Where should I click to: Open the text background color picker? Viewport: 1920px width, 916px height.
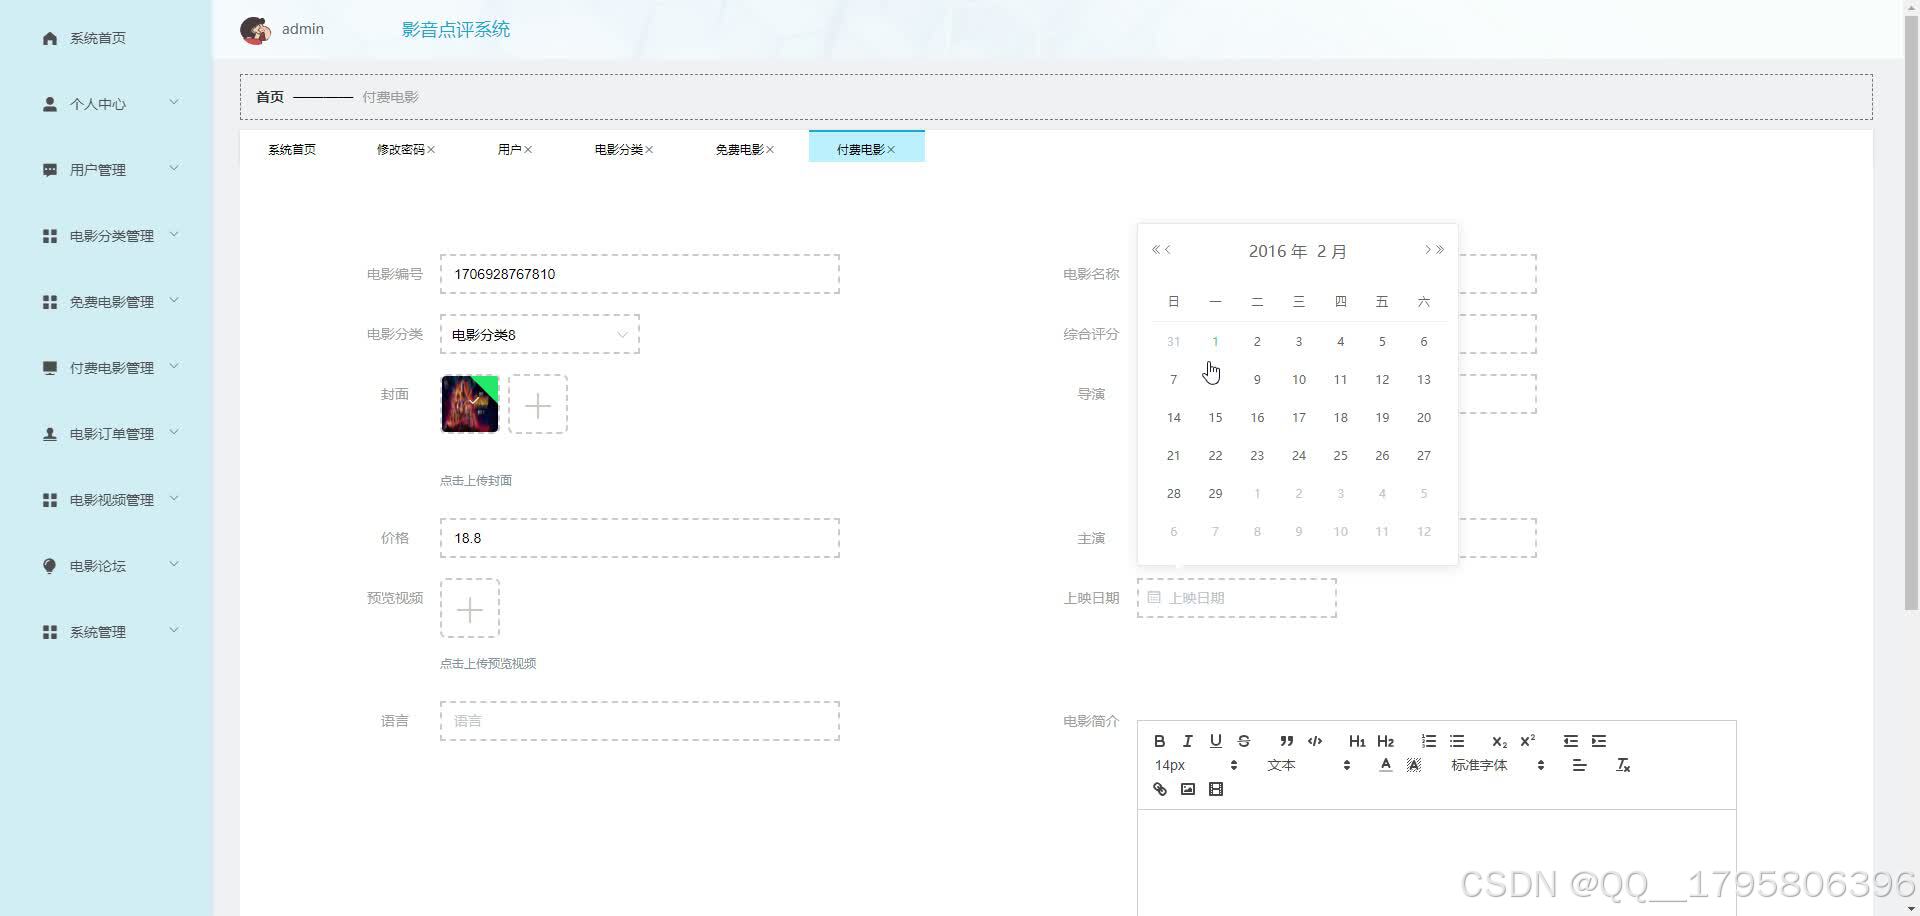pos(1413,765)
